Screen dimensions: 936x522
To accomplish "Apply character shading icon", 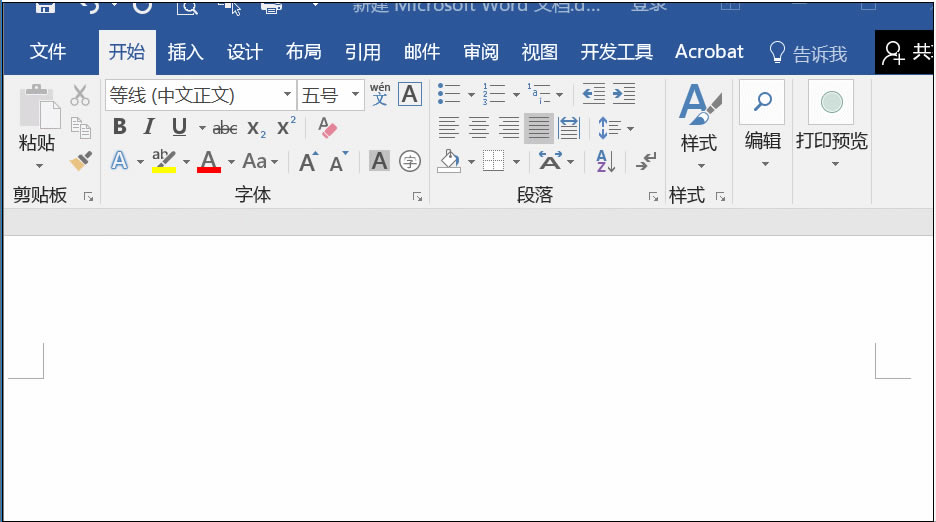I will coord(379,161).
